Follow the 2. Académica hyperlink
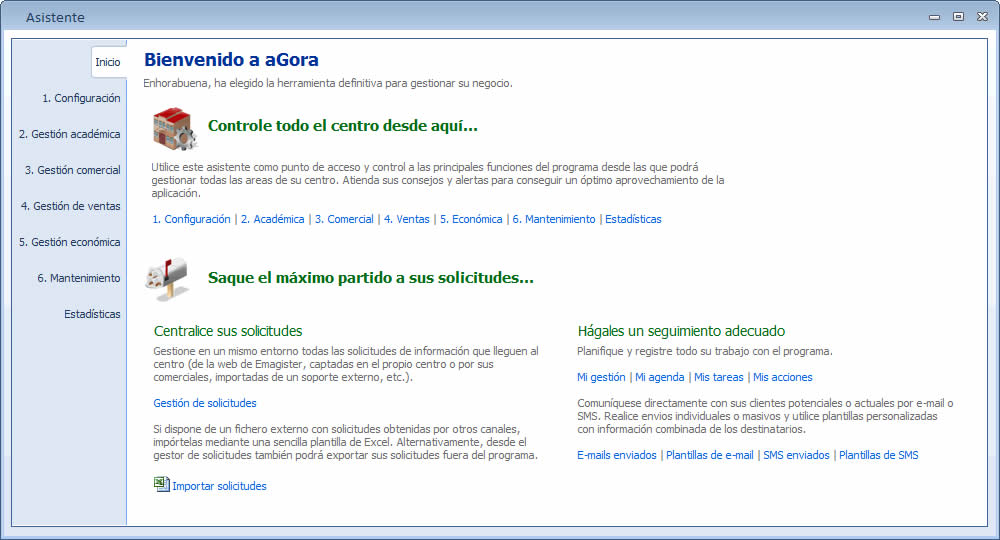 [272, 219]
